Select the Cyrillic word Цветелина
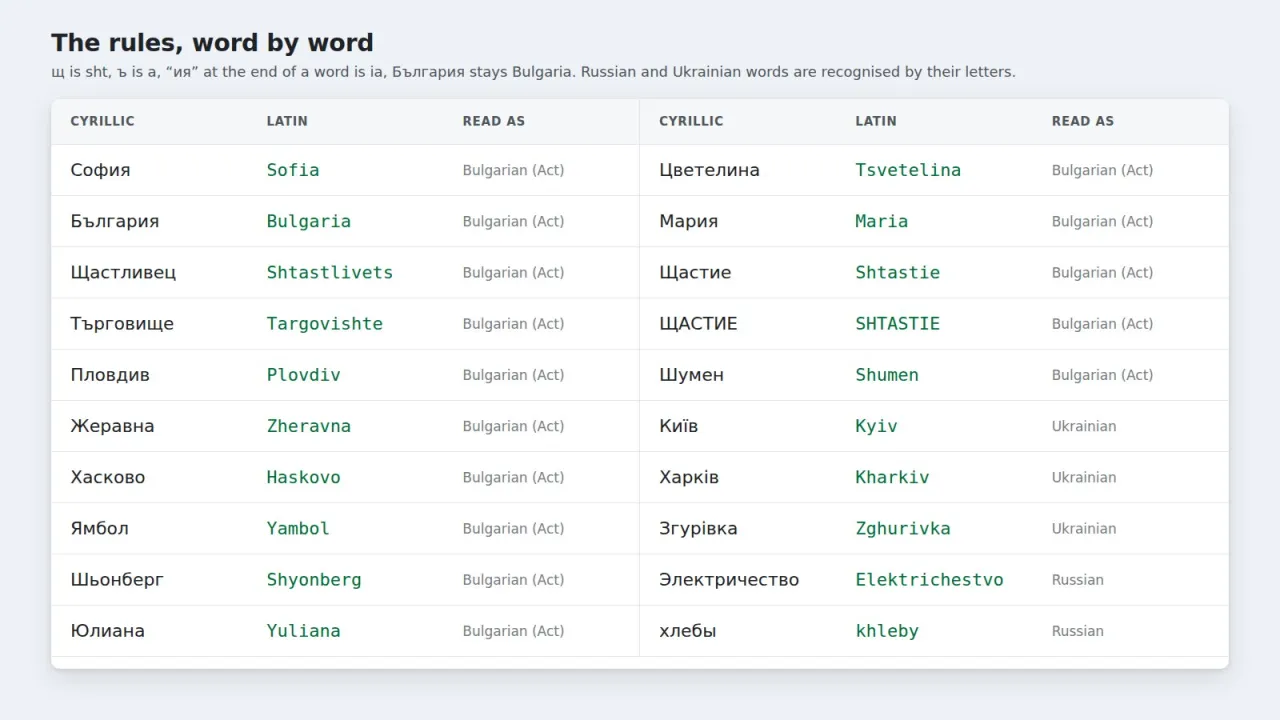Viewport: 1280px width, 720px height. (x=709, y=170)
